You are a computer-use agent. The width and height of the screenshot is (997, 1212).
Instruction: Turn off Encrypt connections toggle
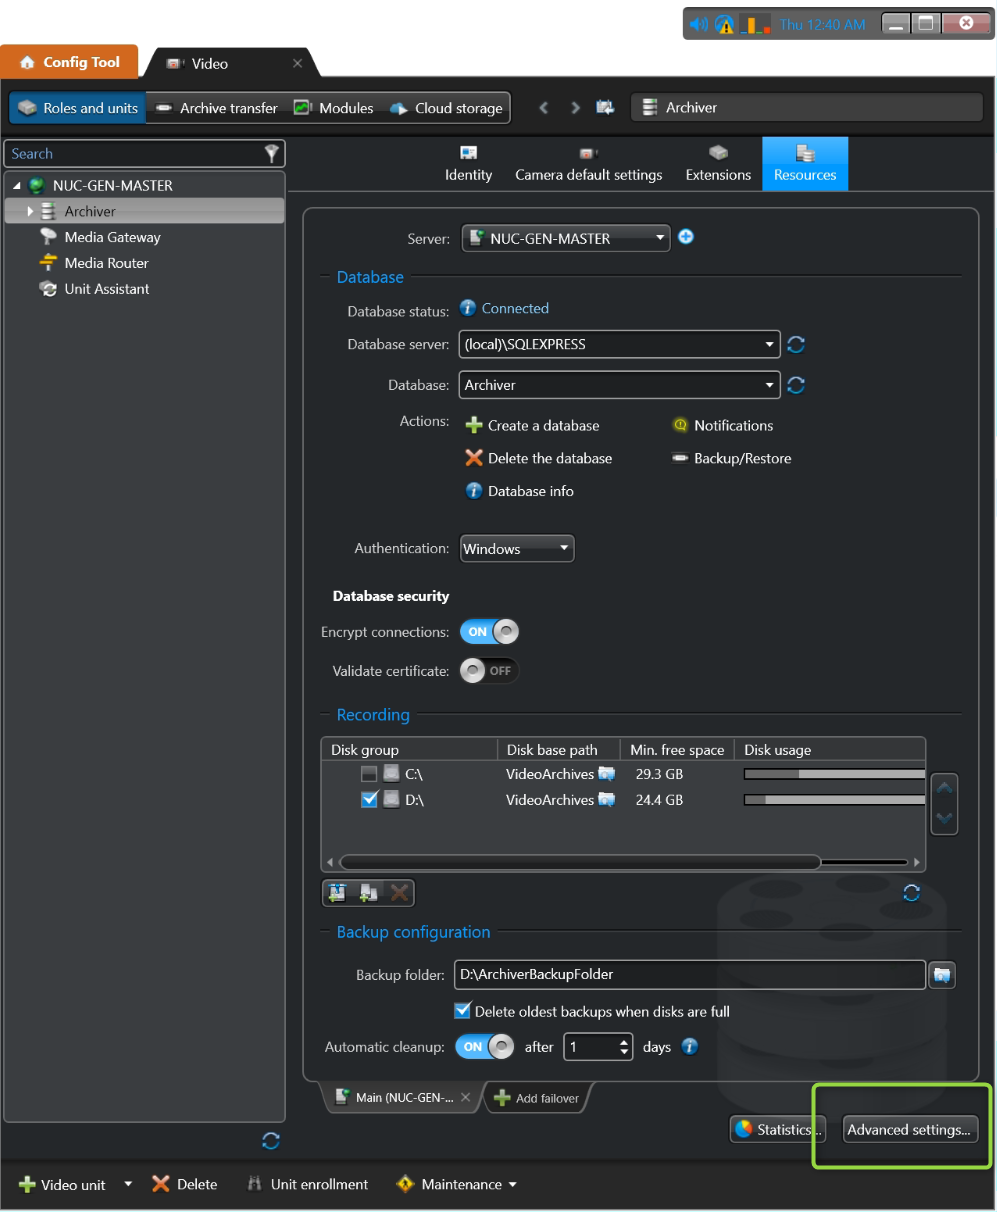(489, 632)
